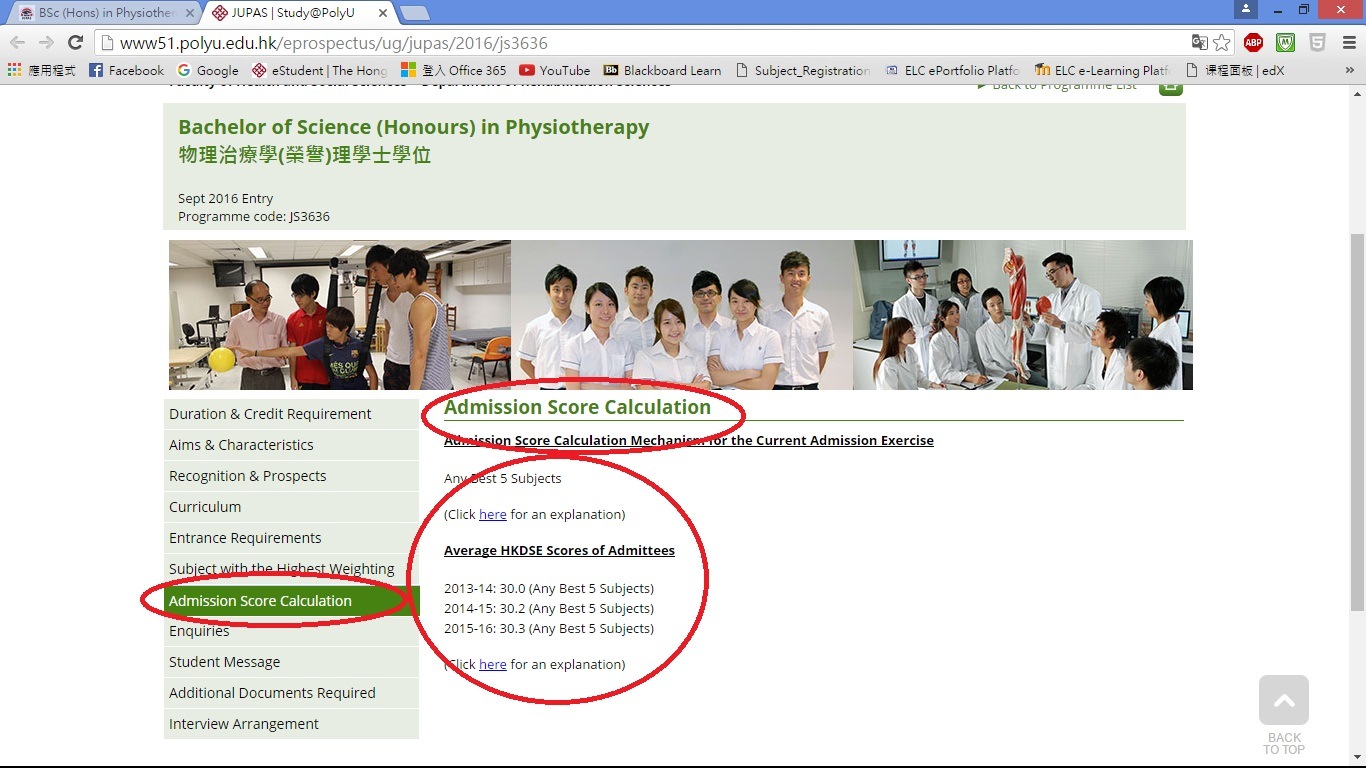
Task: Open Recognition & Prospects section
Action: [x=291, y=476]
